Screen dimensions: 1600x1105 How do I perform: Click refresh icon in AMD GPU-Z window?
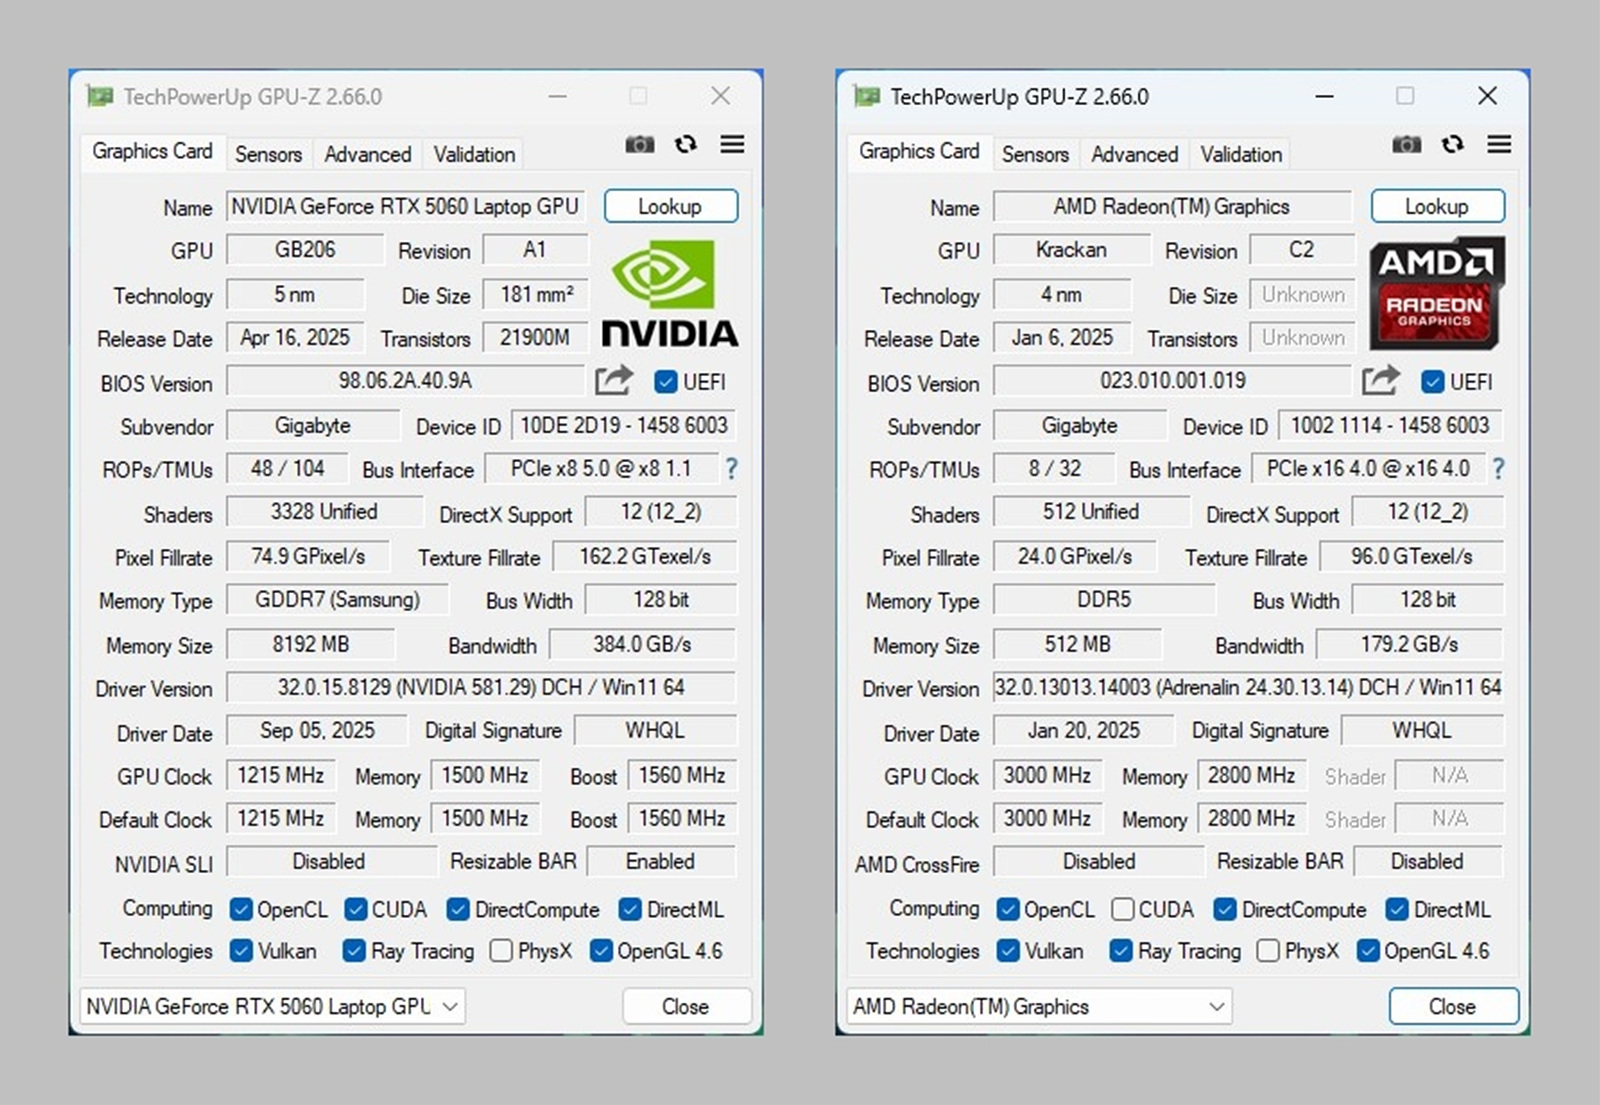point(1453,145)
